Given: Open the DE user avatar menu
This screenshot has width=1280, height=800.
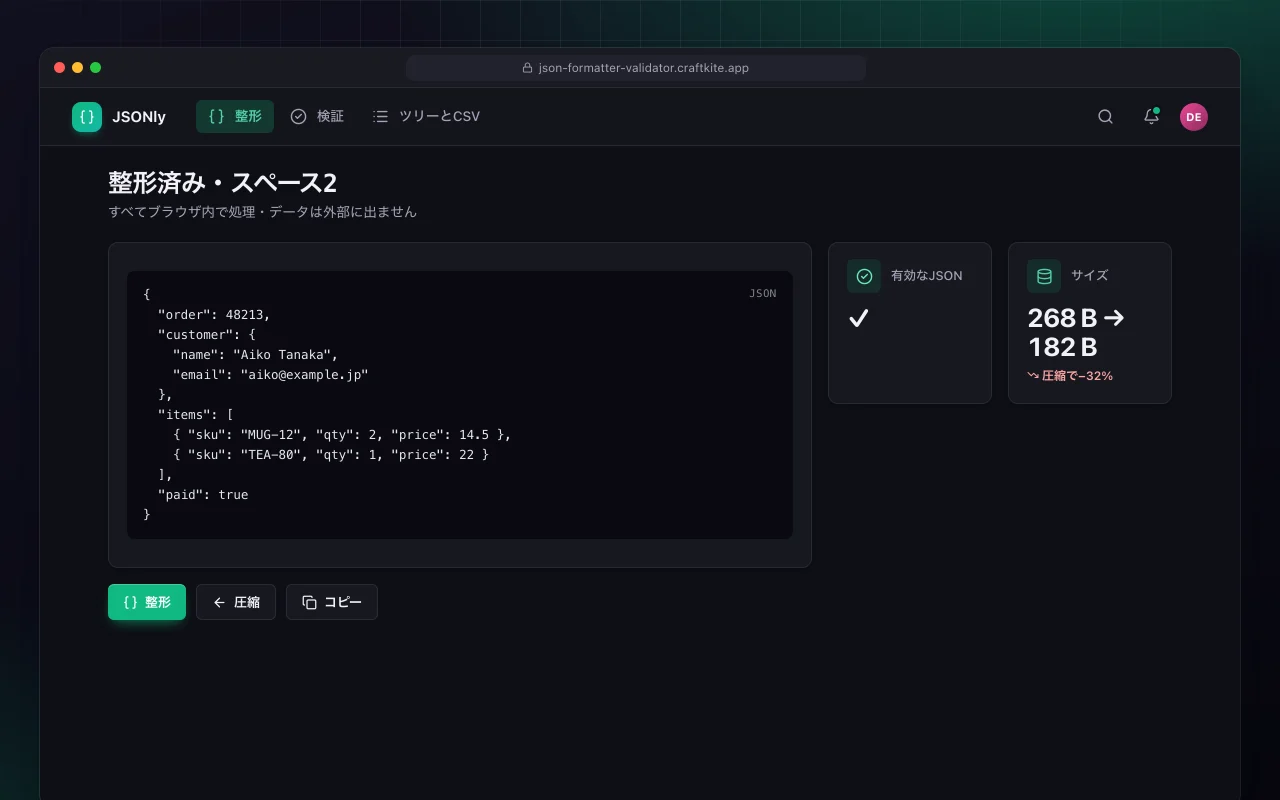Looking at the screenshot, I should coord(1193,117).
